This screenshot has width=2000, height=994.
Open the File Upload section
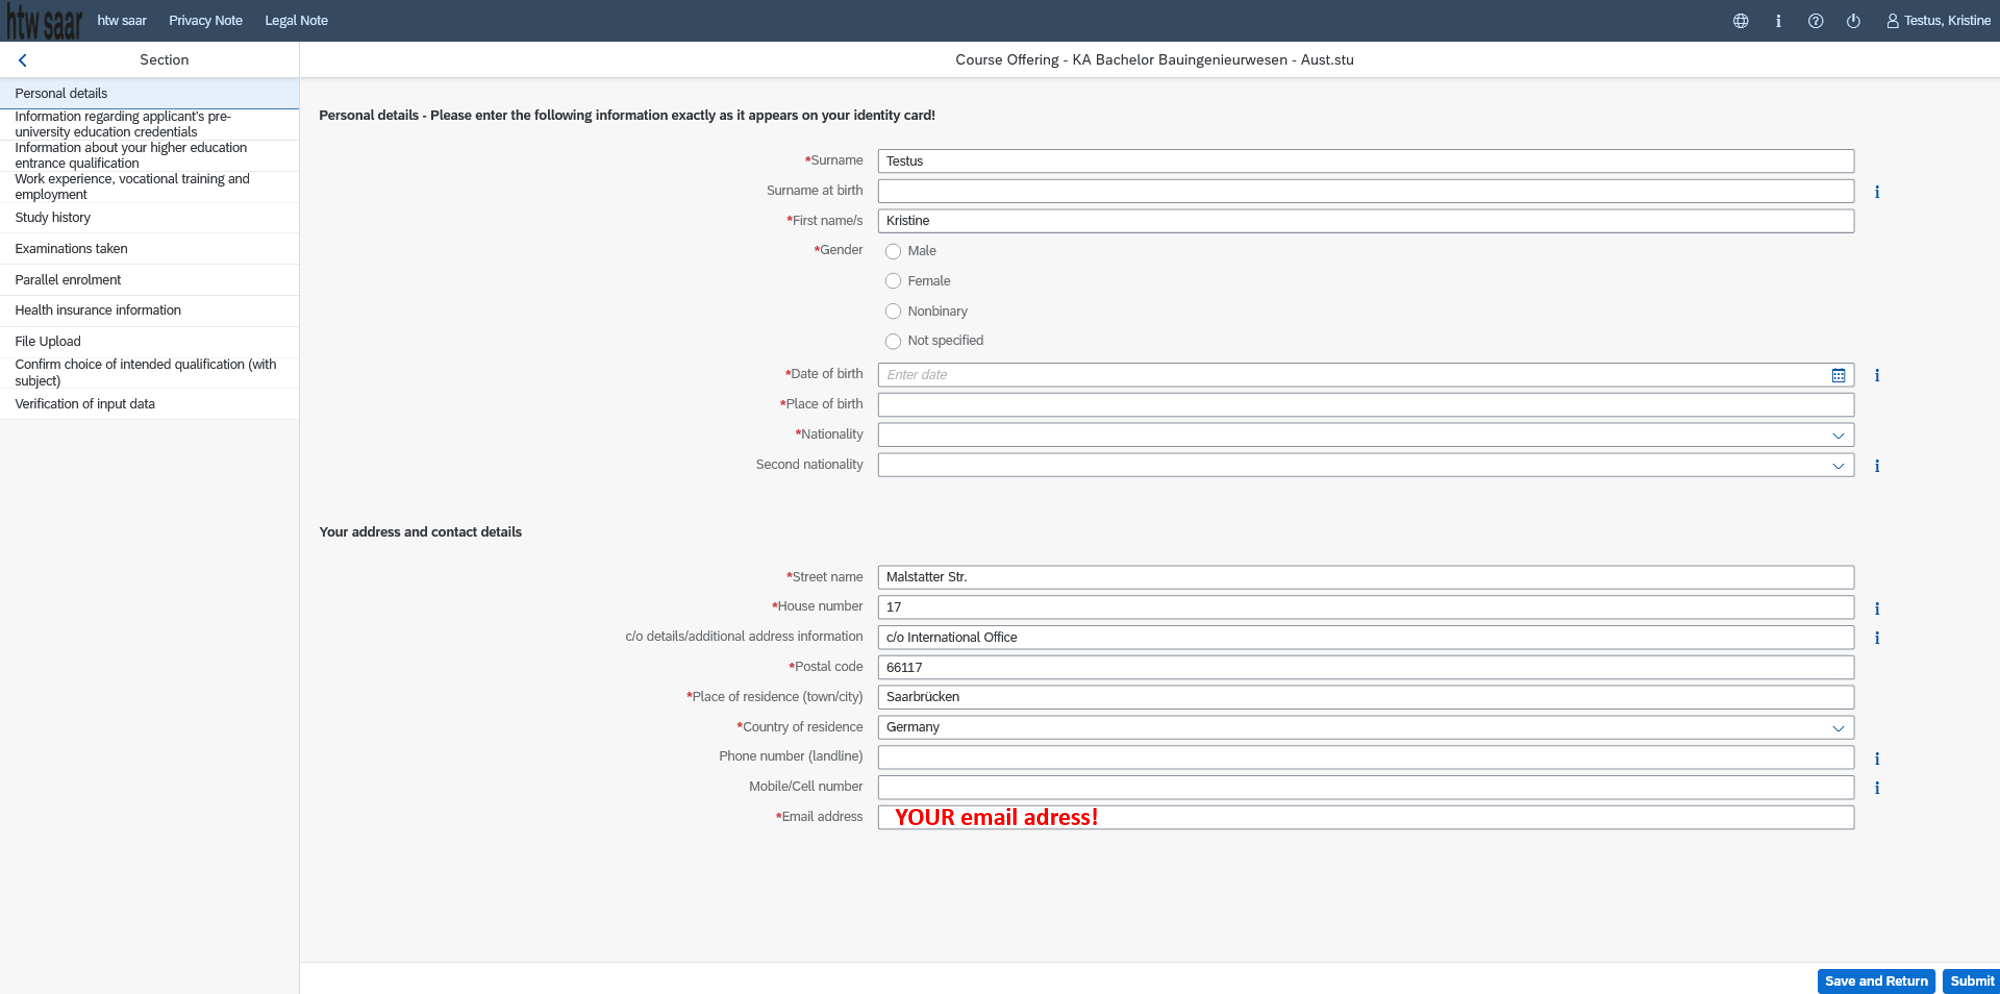click(x=48, y=341)
